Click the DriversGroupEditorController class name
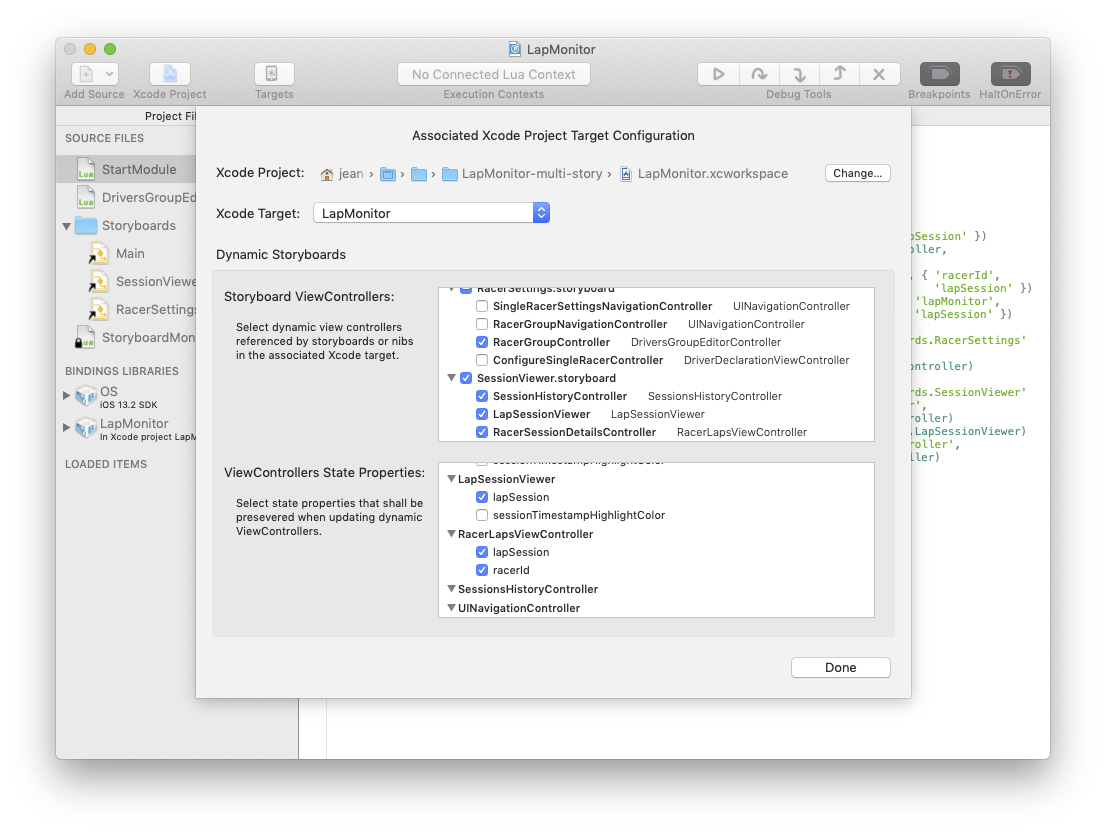Viewport: 1106px width, 833px height. pos(706,342)
